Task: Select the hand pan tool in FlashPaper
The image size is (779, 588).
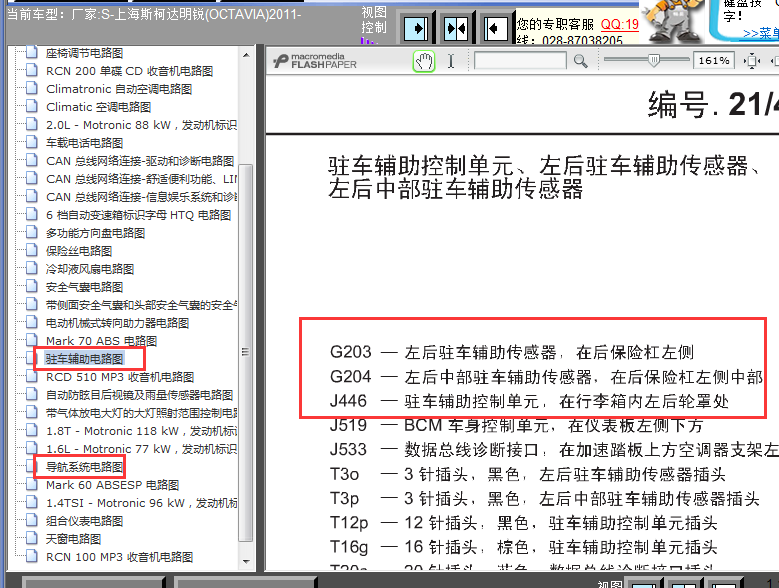Action: coord(424,62)
